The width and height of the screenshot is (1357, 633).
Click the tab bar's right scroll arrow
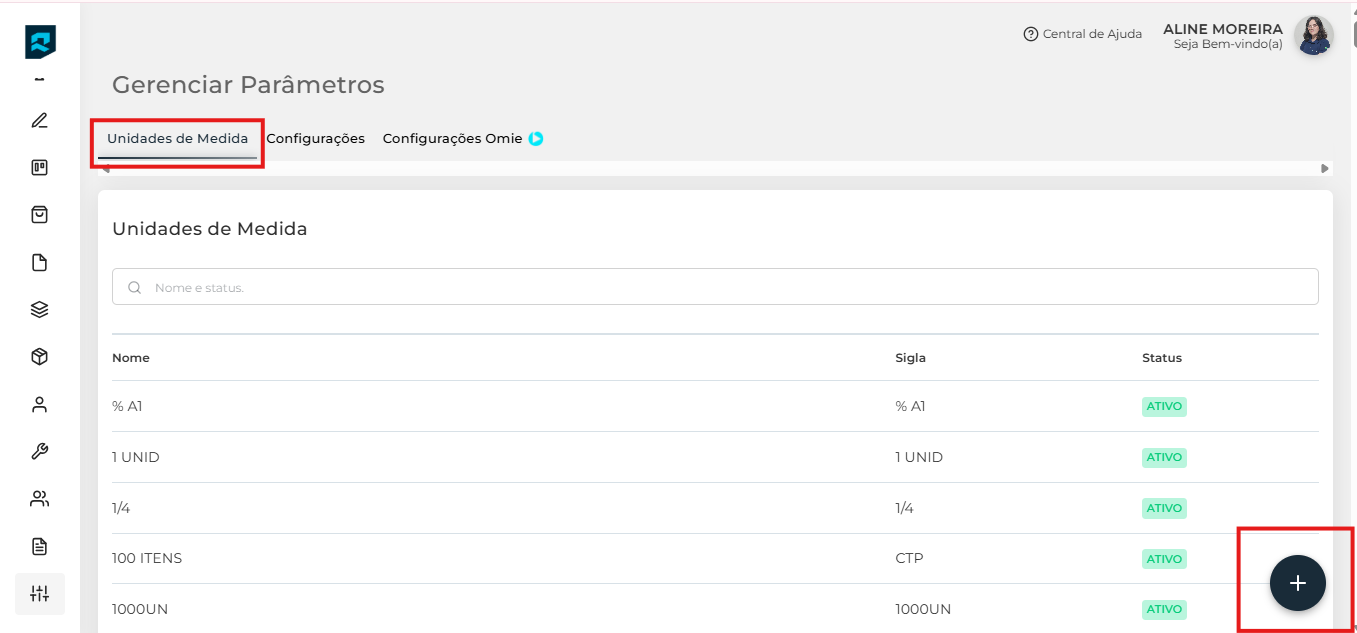click(x=1325, y=169)
